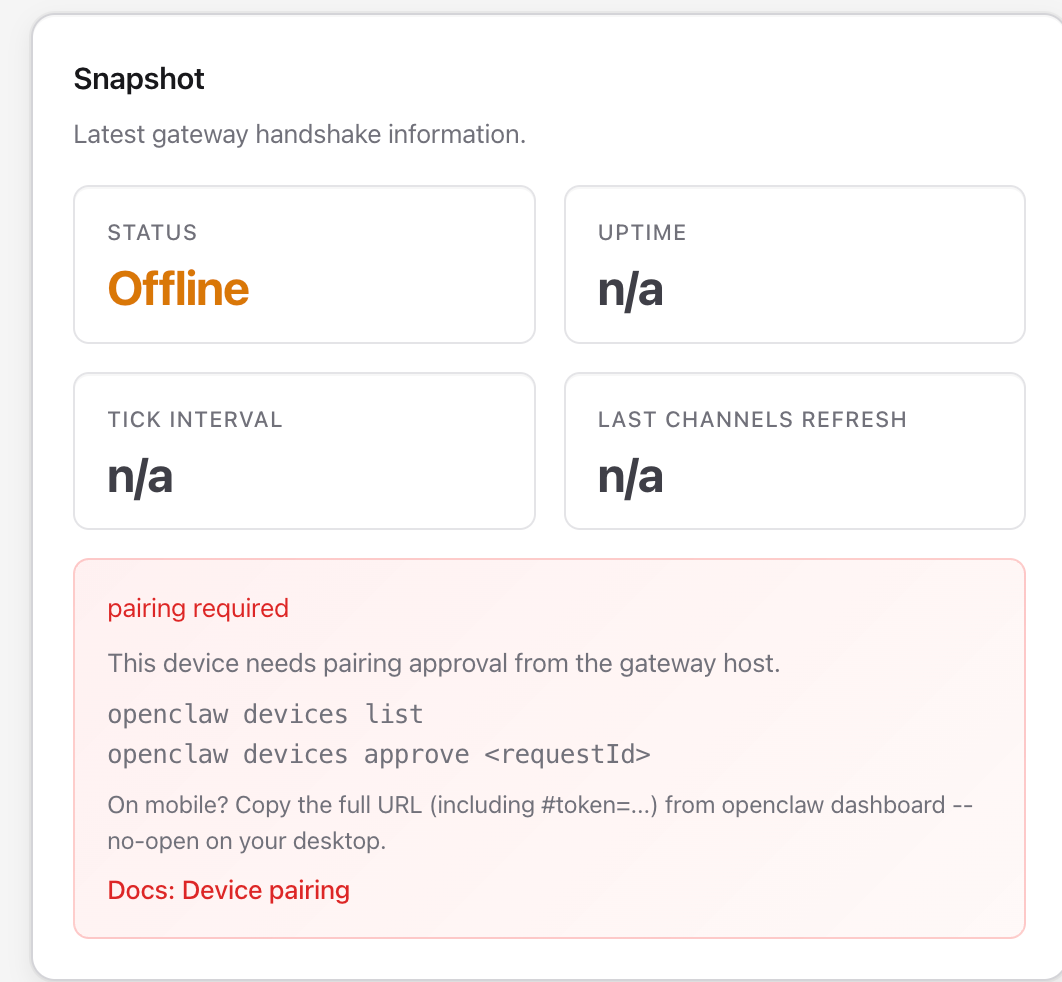Select the n/a value under UPTIME

pos(630,288)
